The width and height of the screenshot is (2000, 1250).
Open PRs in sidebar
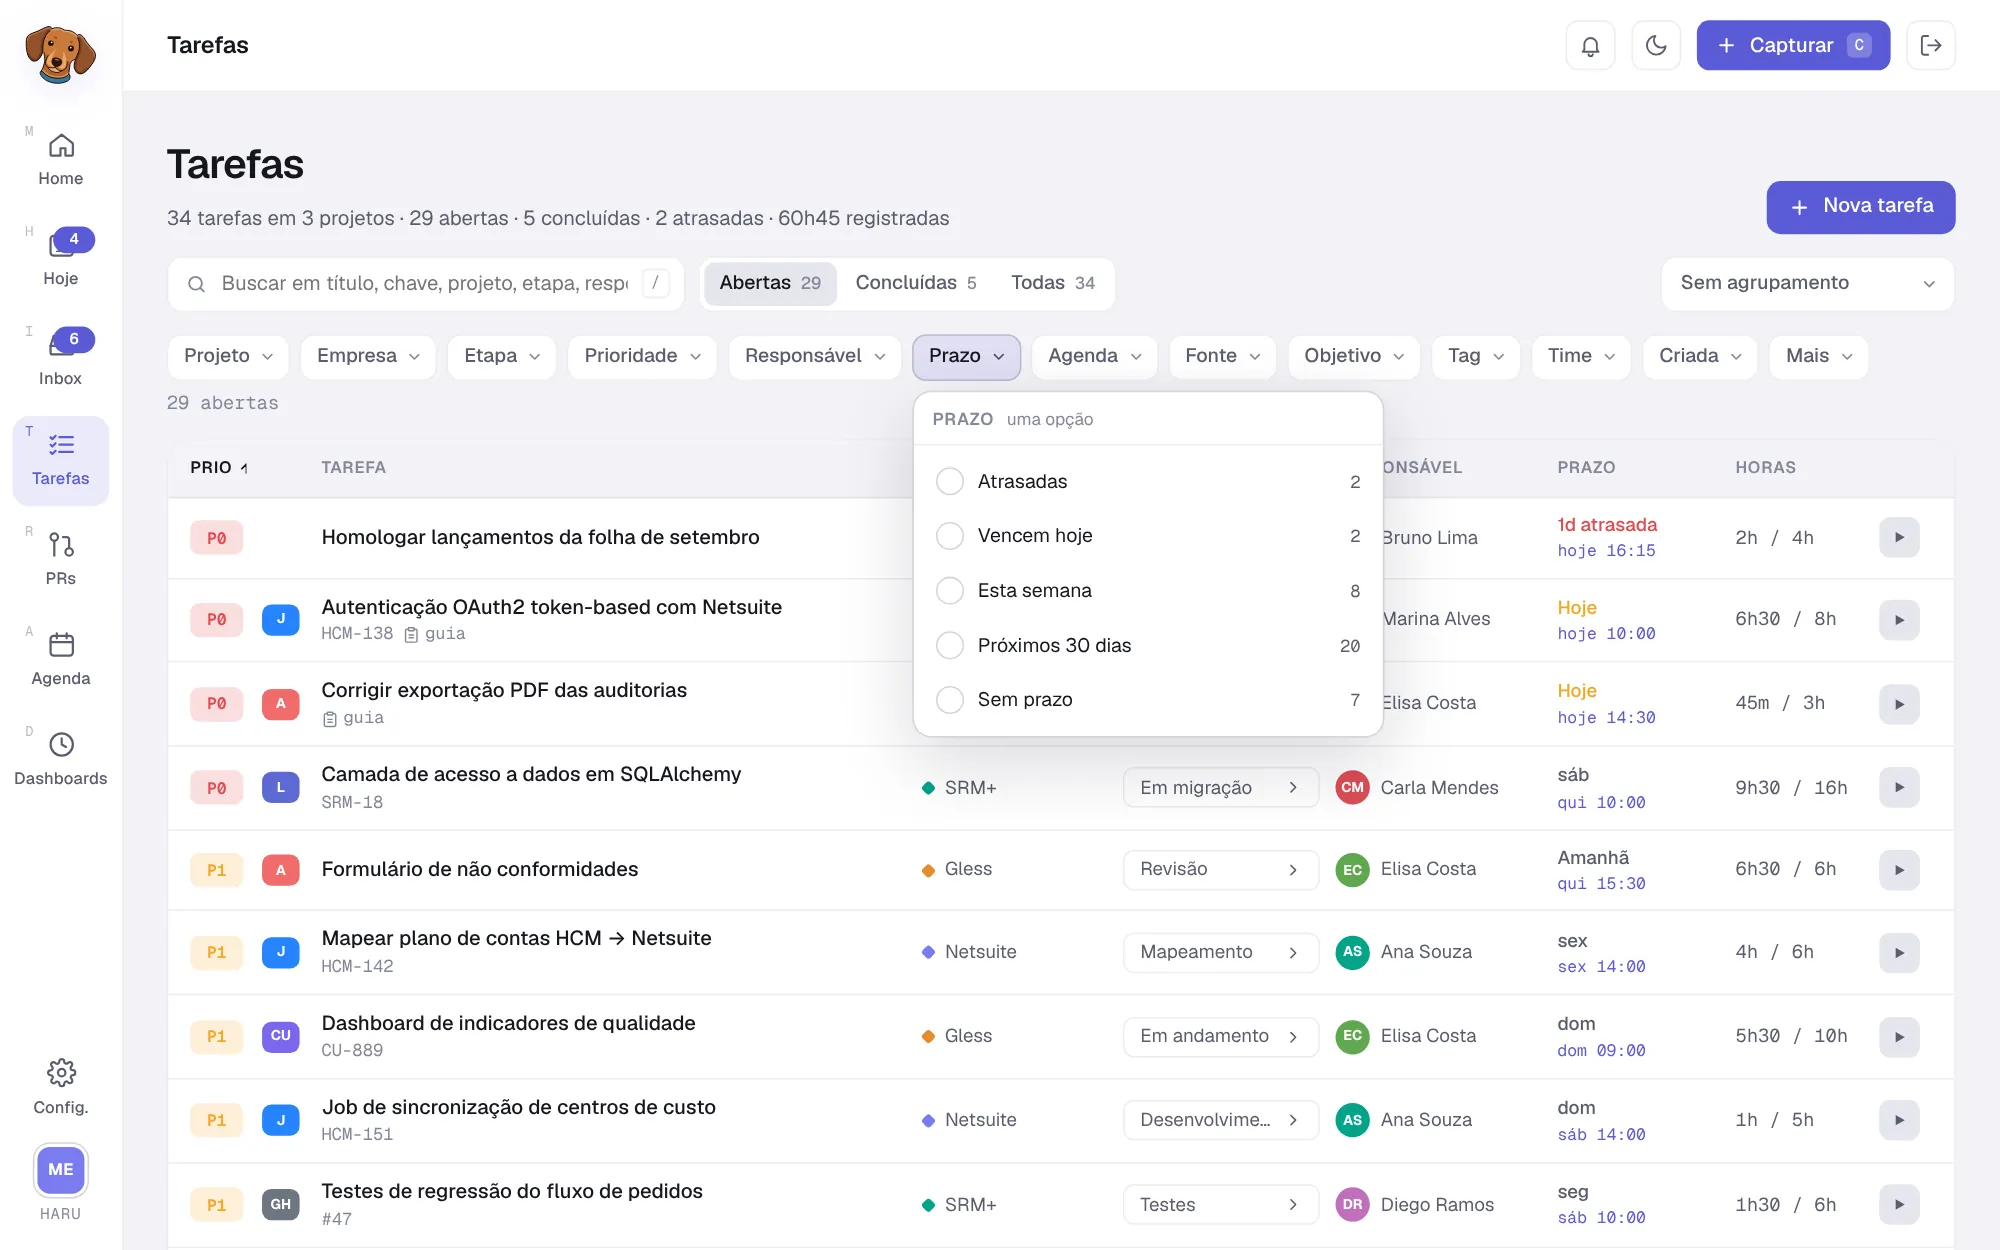click(61, 560)
